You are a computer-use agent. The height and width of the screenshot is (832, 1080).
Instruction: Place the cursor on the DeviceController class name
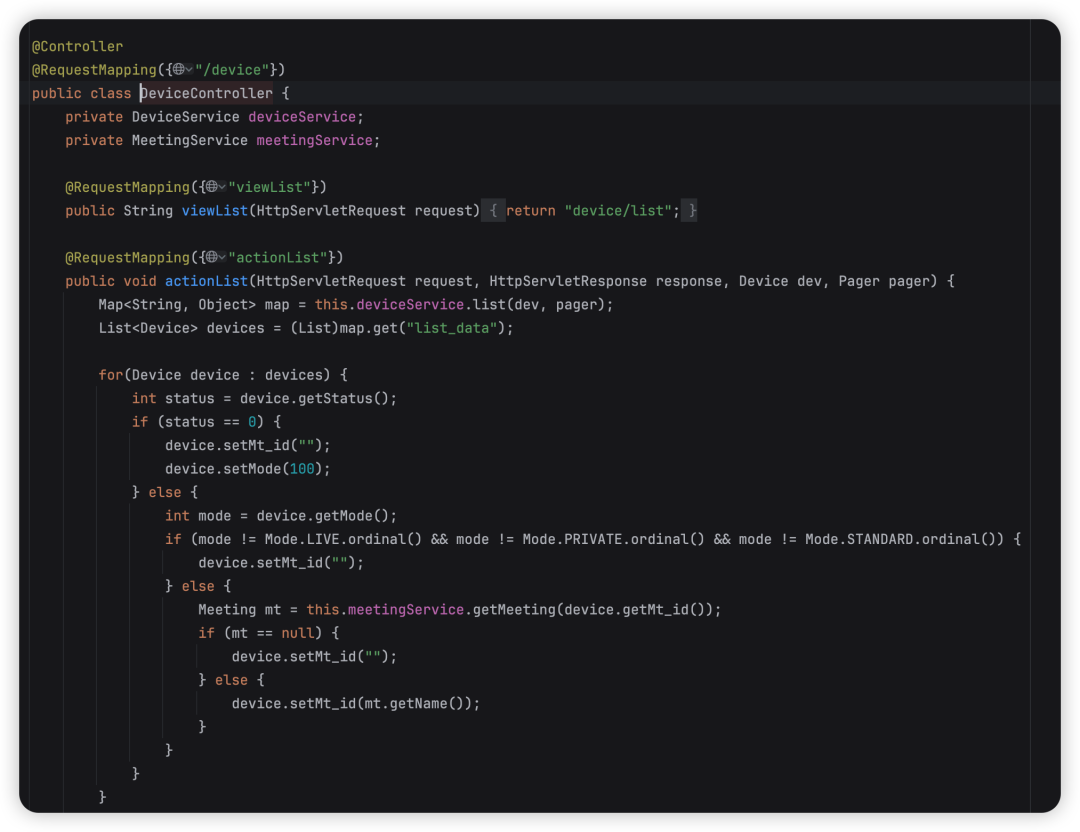click(x=206, y=93)
